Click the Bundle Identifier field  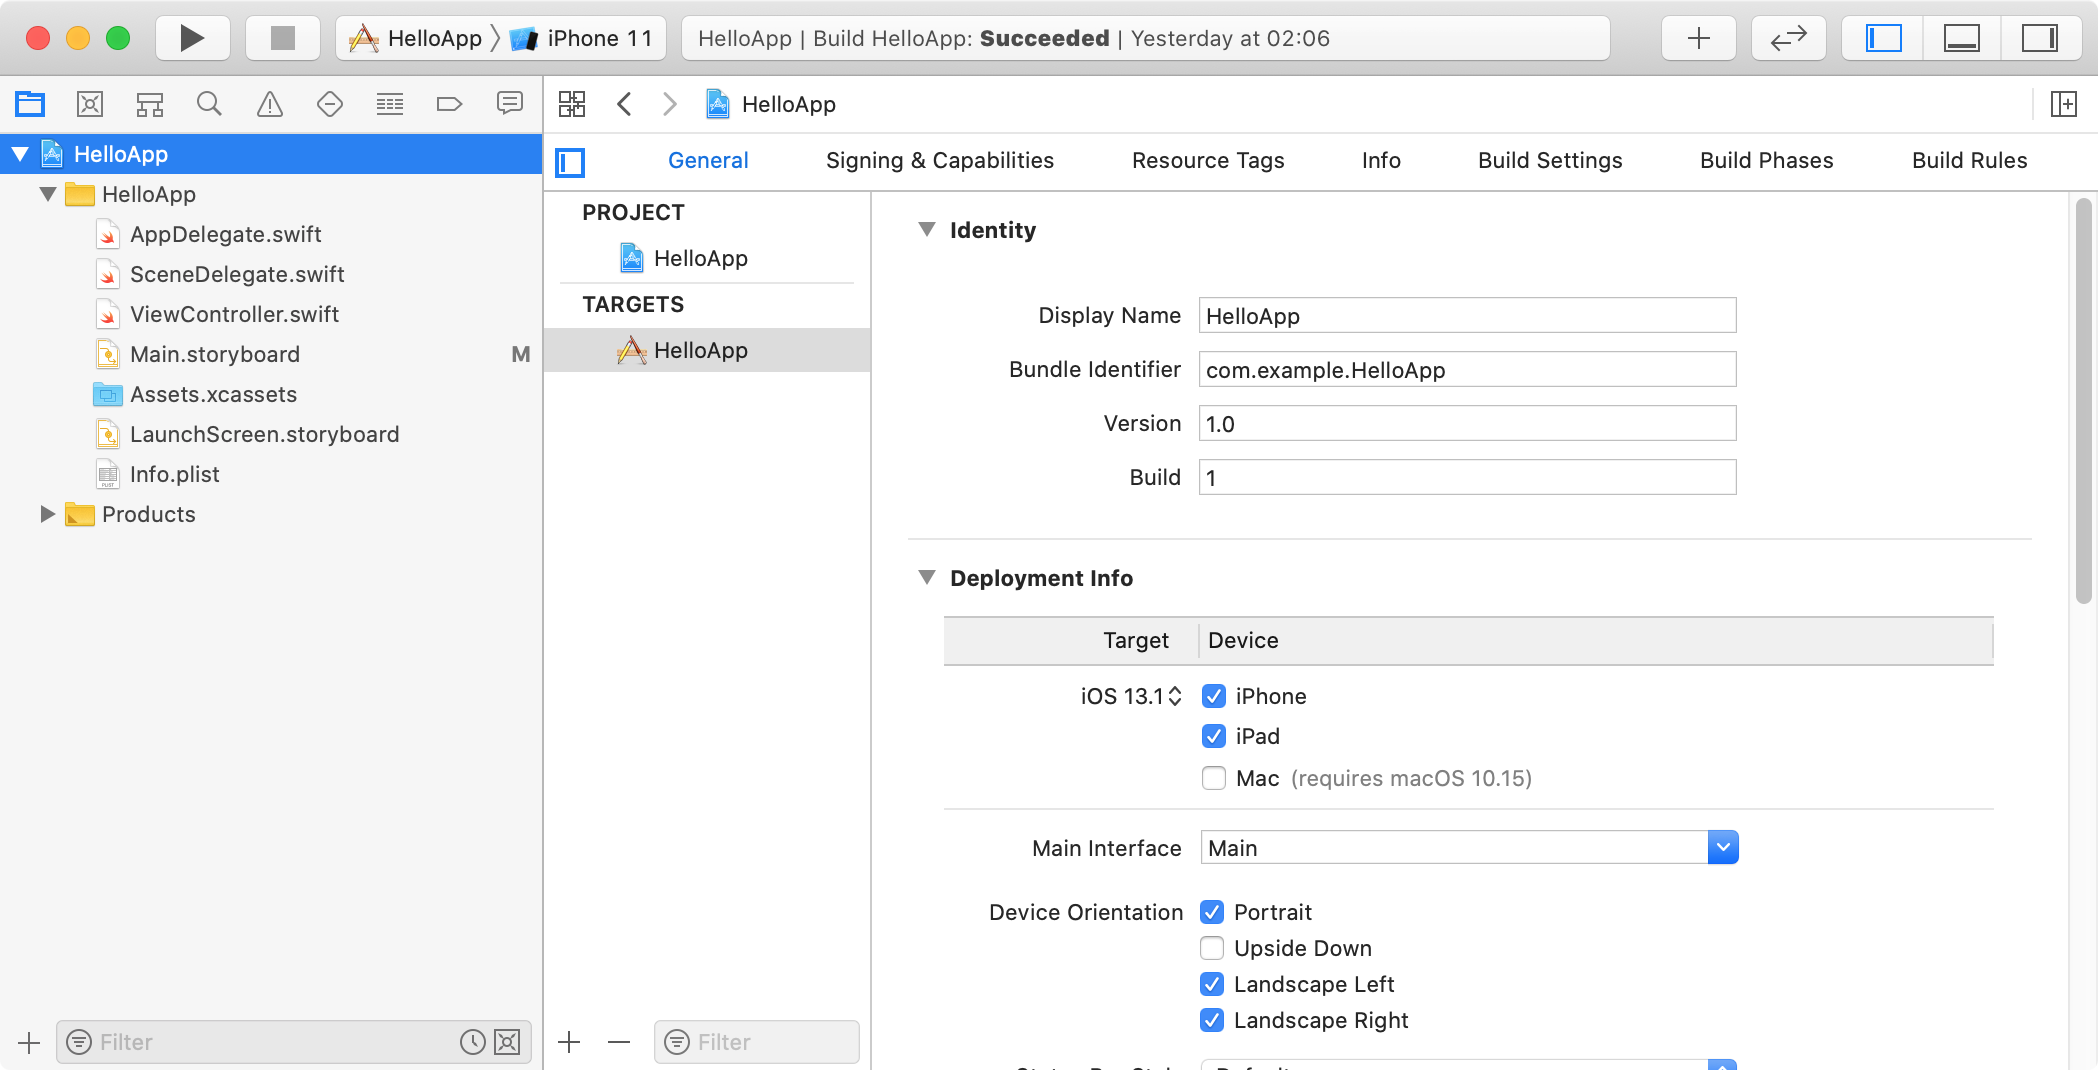[x=1467, y=370]
